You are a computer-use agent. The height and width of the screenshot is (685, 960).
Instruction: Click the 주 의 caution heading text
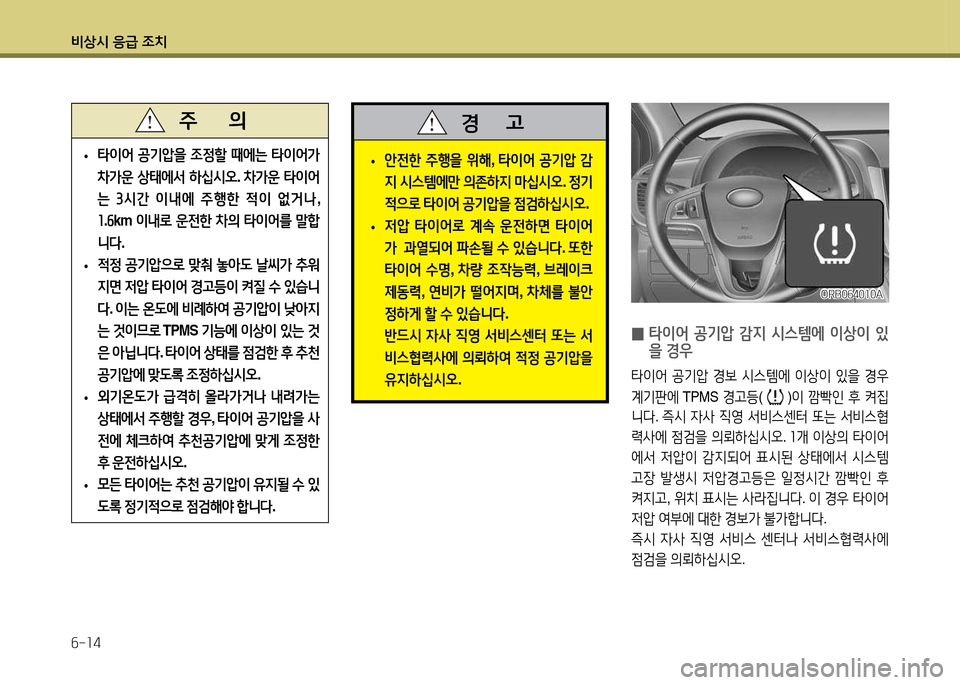point(212,121)
